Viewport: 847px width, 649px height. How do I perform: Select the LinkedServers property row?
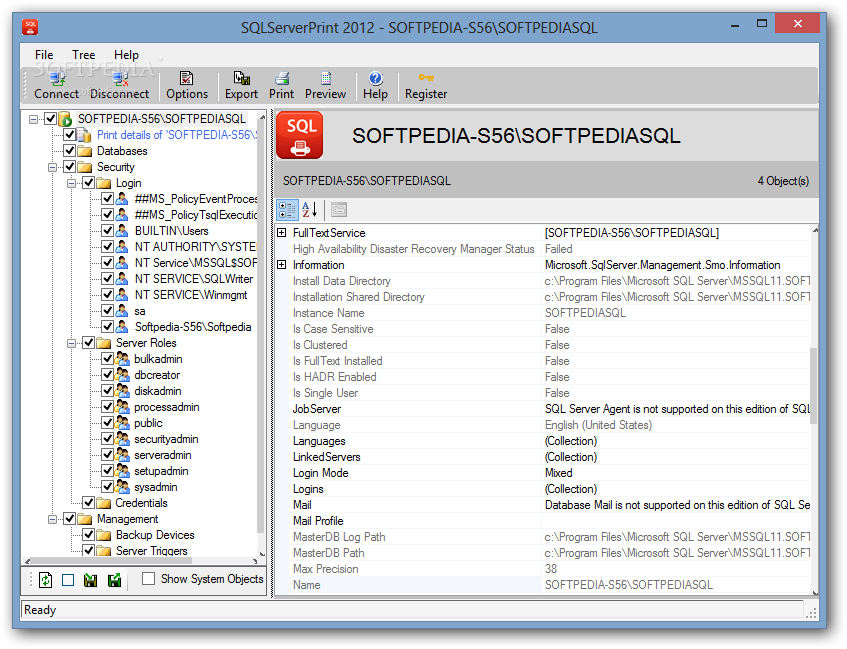tap(543, 457)
